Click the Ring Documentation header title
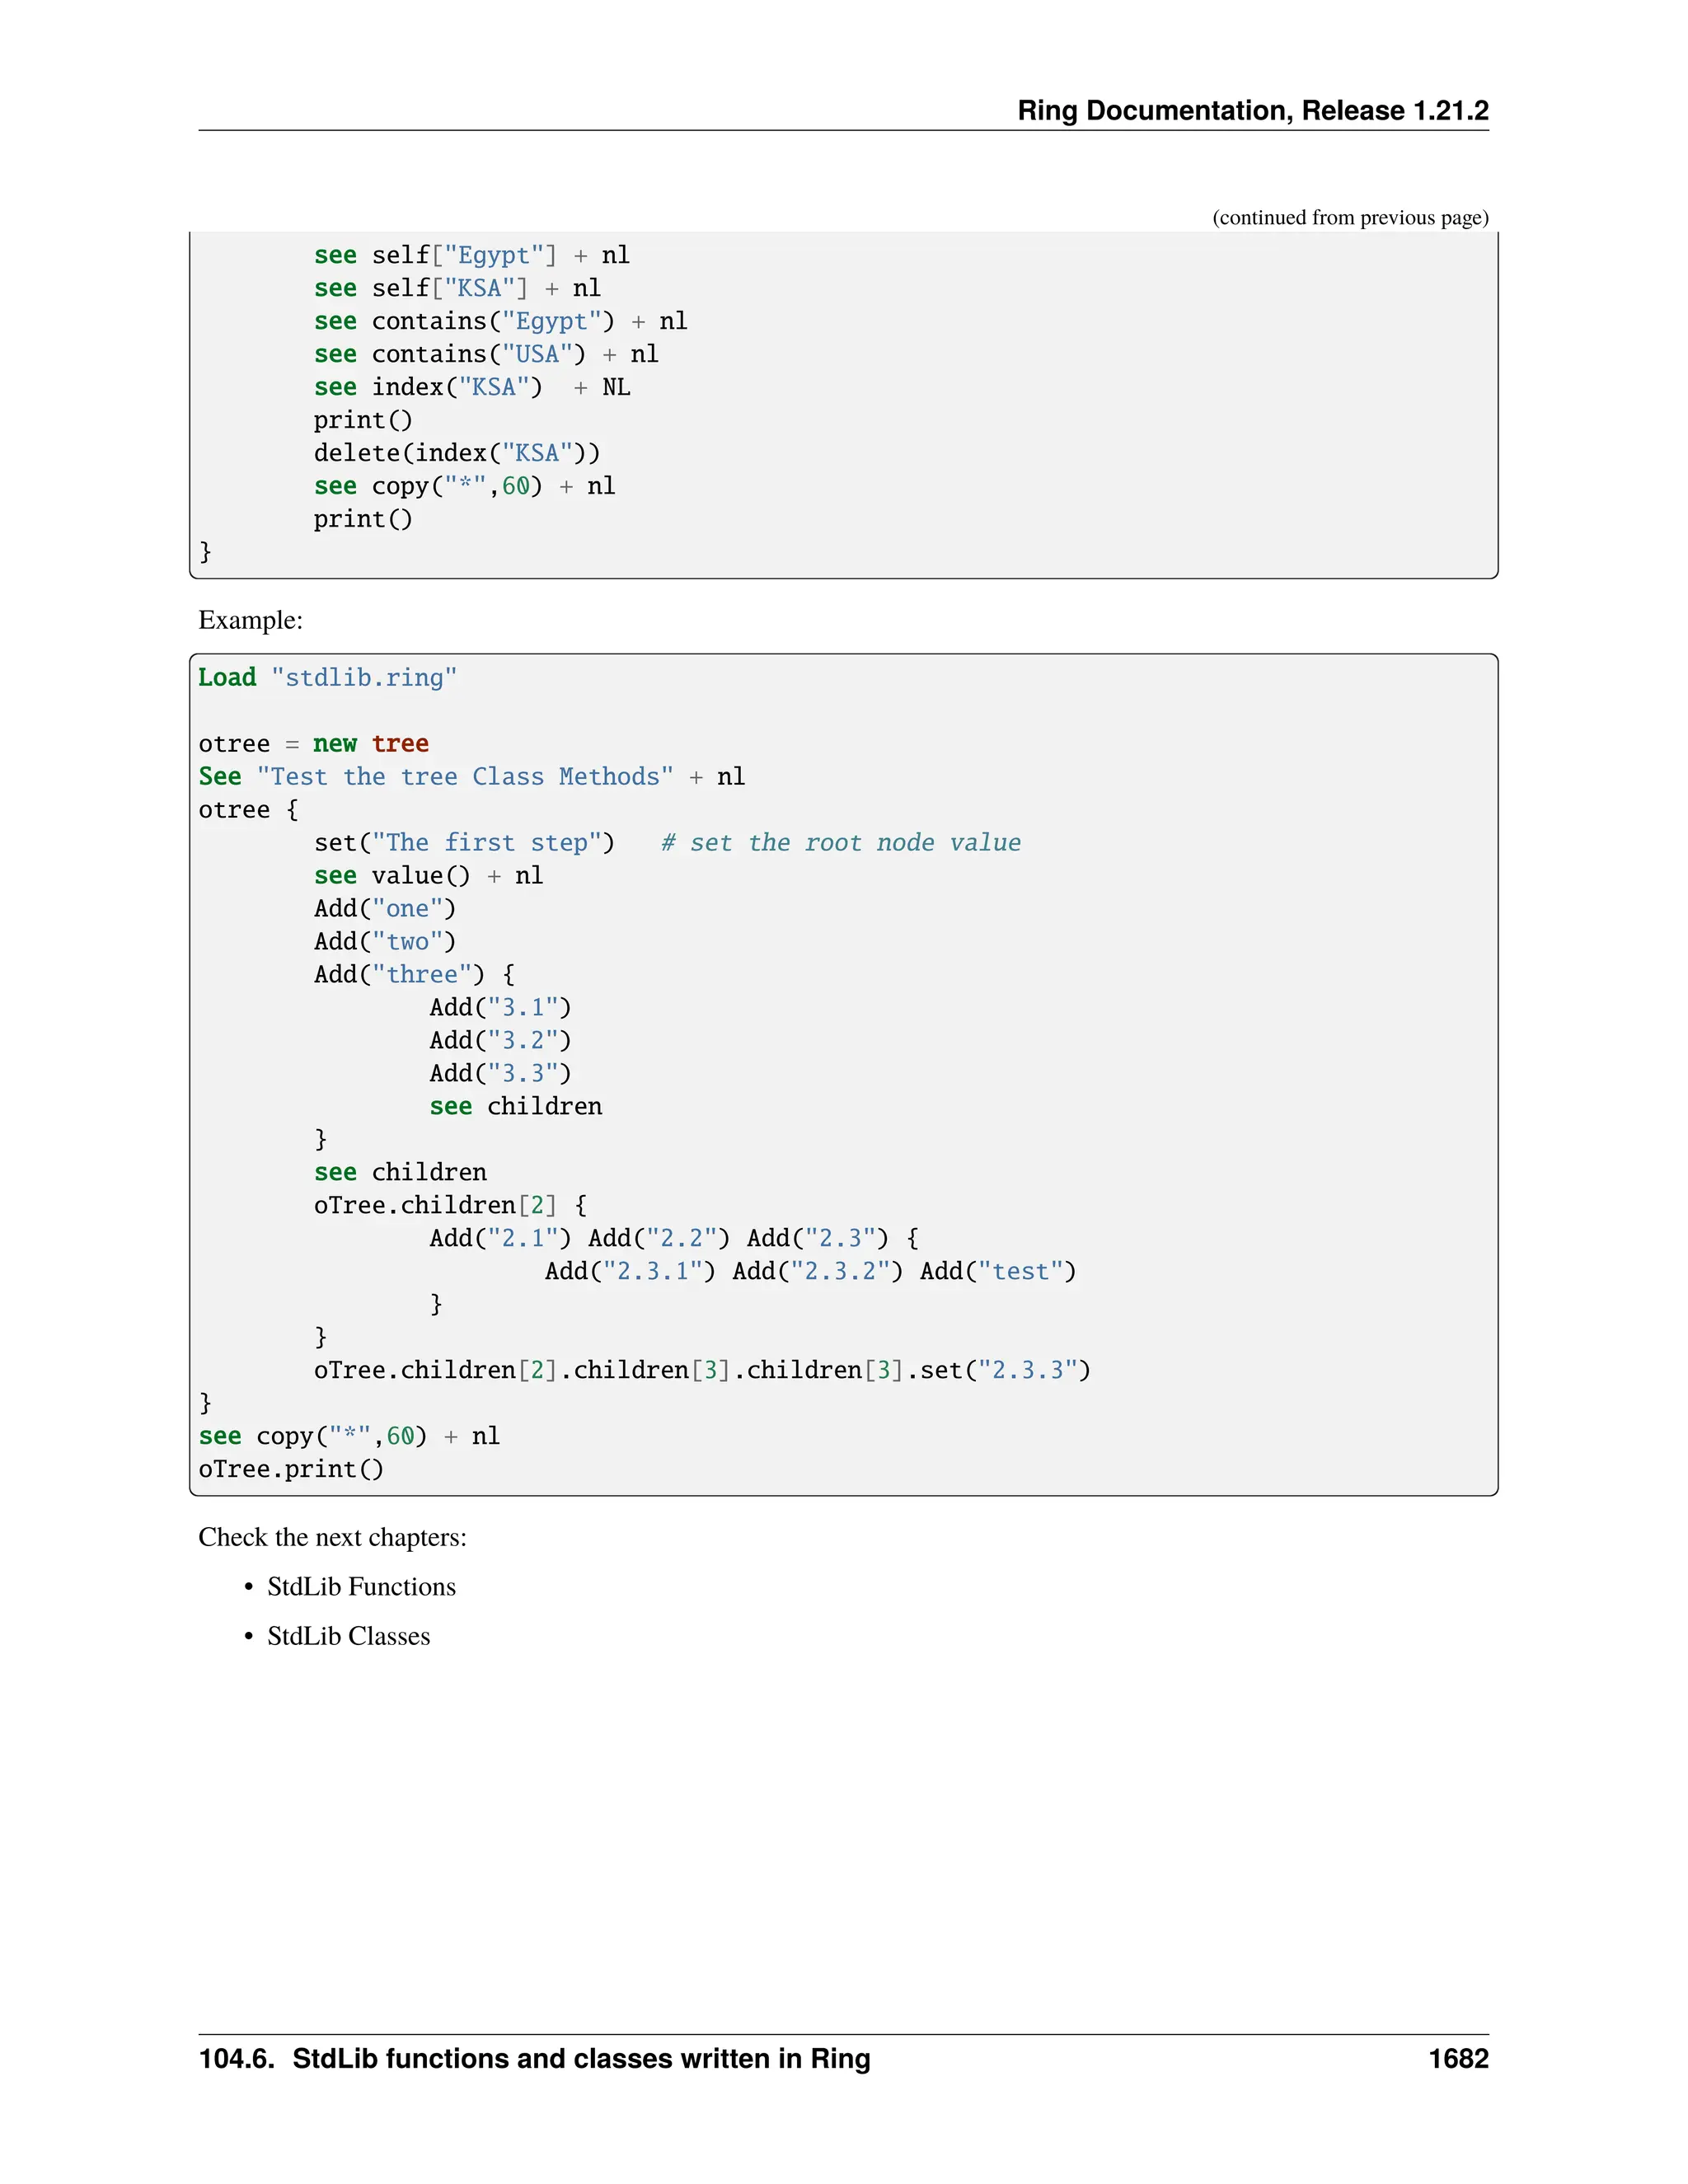Screen dimensions: 1688x2184 1252,110
